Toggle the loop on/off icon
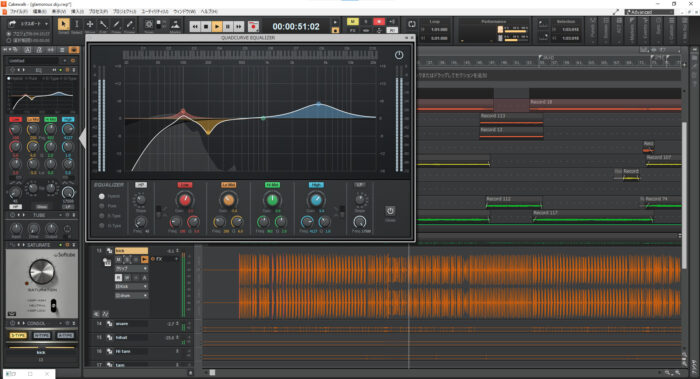The width and height of the screenshot is (700, 379). [x=412, y=24]
